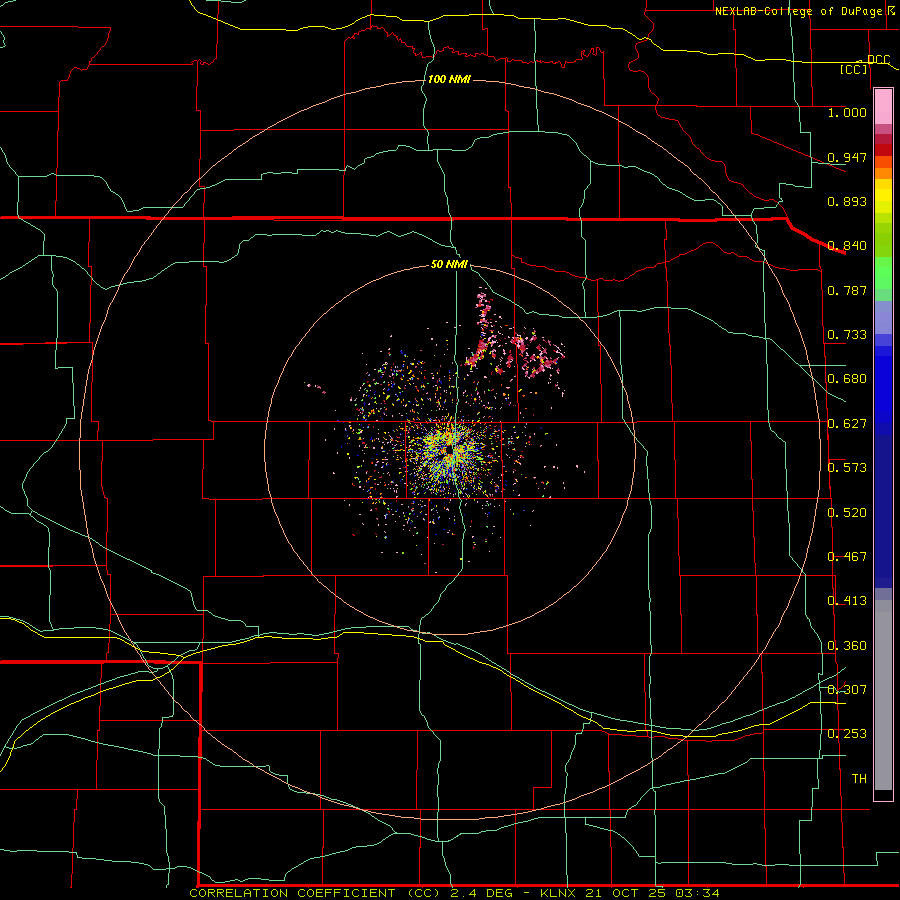Pick the gray swatch on the color bar
The height and width of the screenshot is (900, 900).
pyautogui.click(x=883, y=695)
